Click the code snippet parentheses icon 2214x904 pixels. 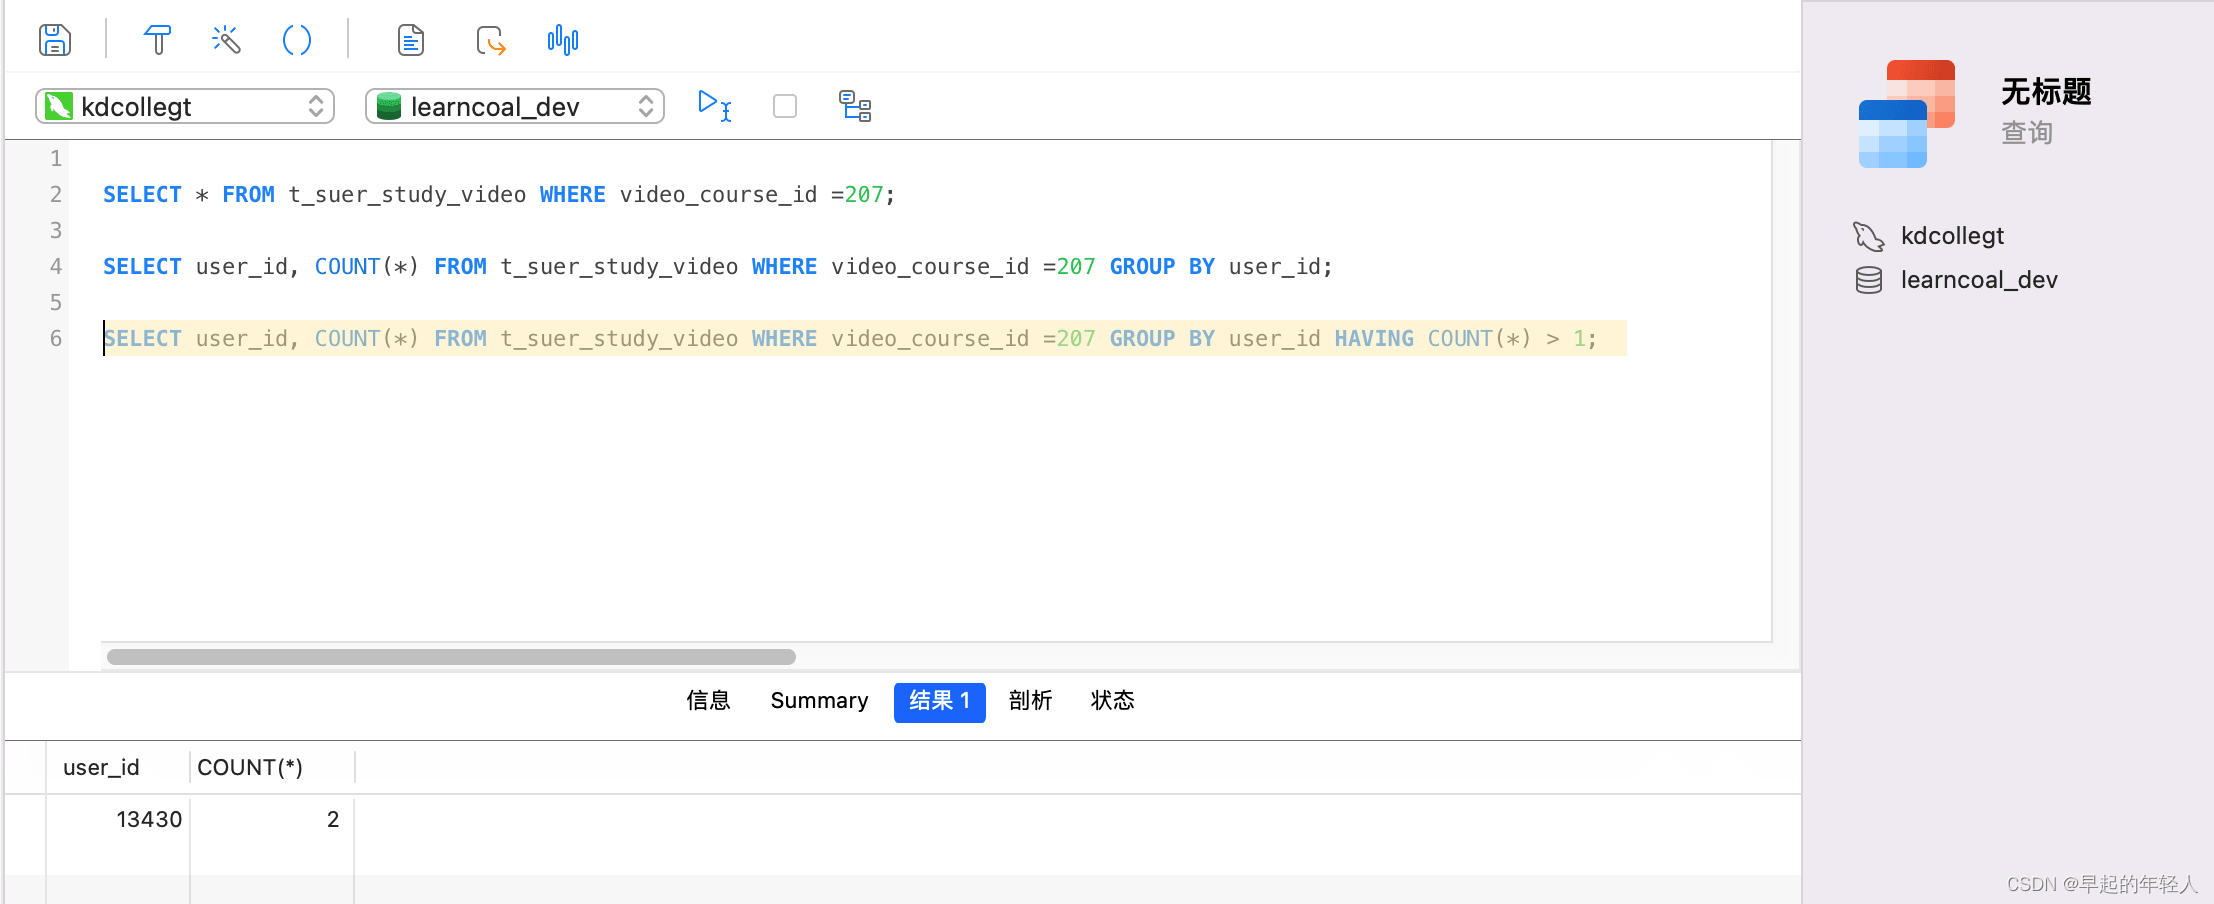[297, 40]
